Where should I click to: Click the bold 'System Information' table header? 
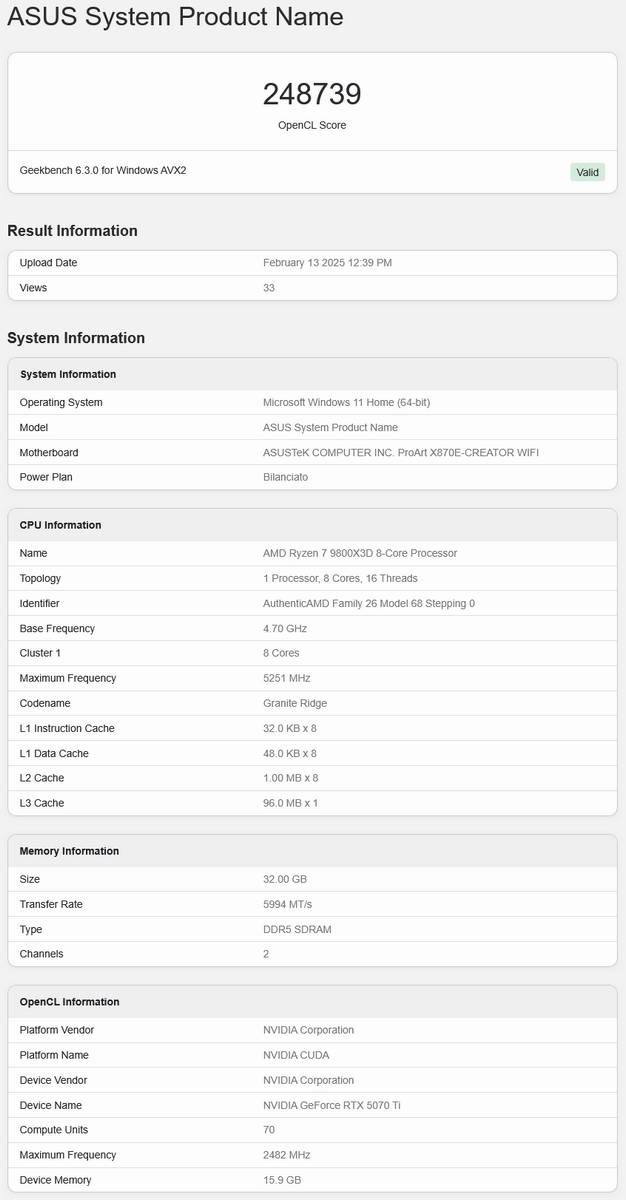[68, 374]
